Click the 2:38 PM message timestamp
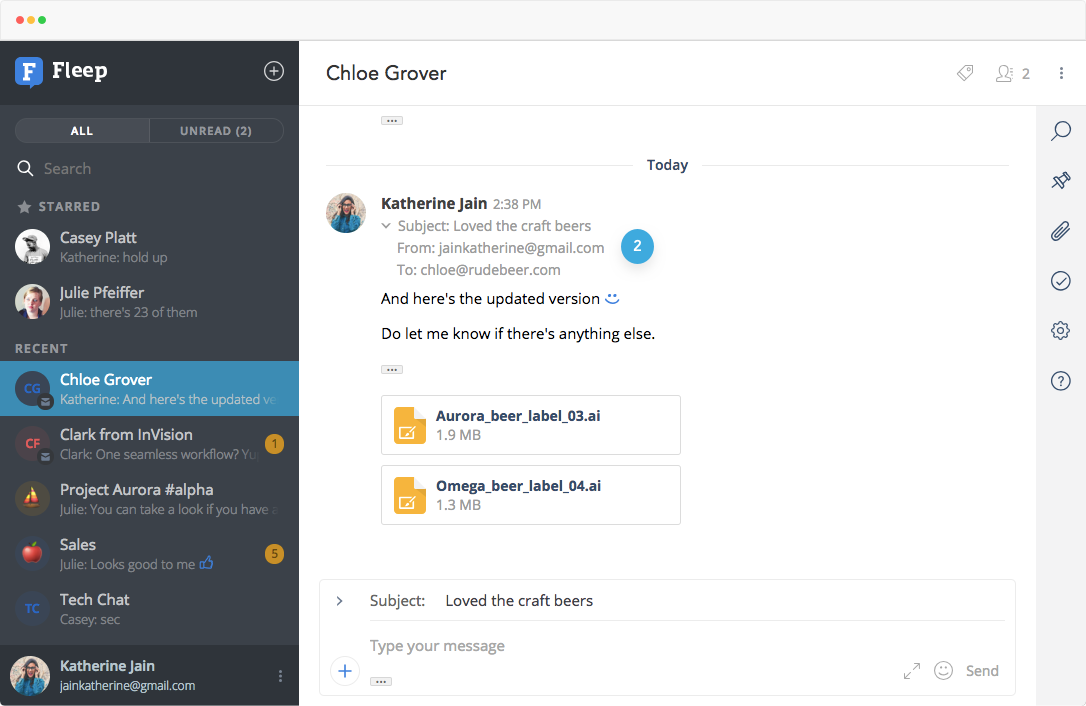This screenshot has height=706, width=1086. tap(517, 204)
